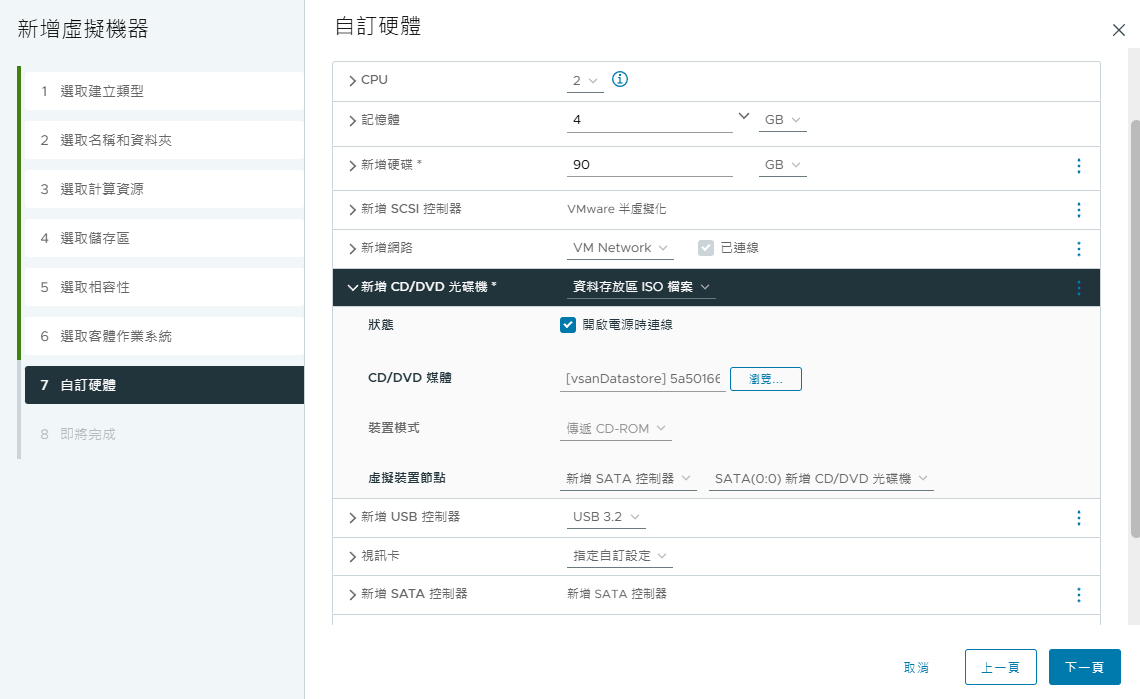This screenshot has height=699, width=1140.
Task: Open the new network three-dot menu
Action: click(x=1078, y=249)
